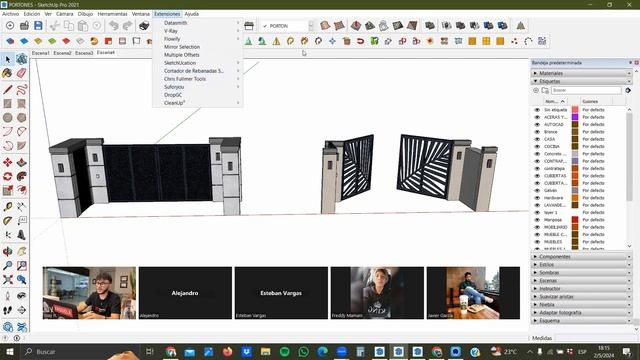Image resolution: width=640 pixels, height=360 pixels.
Task: Select the Follow Me tool
Action: click(x=22, y=176)
